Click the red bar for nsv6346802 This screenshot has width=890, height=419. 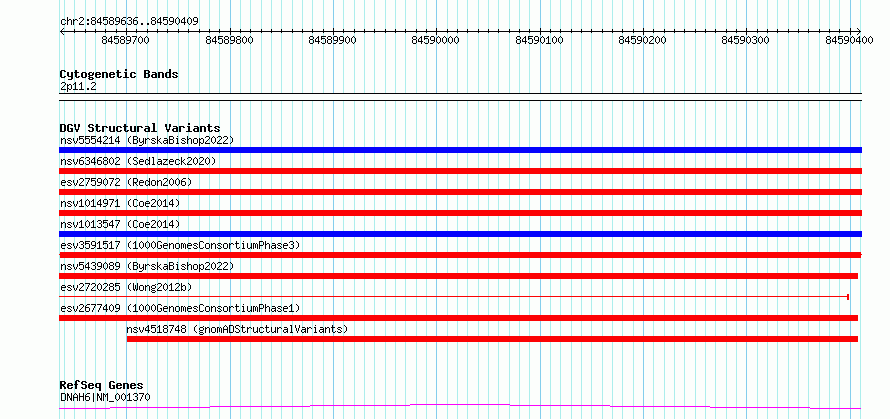click(x=460, y=171)
